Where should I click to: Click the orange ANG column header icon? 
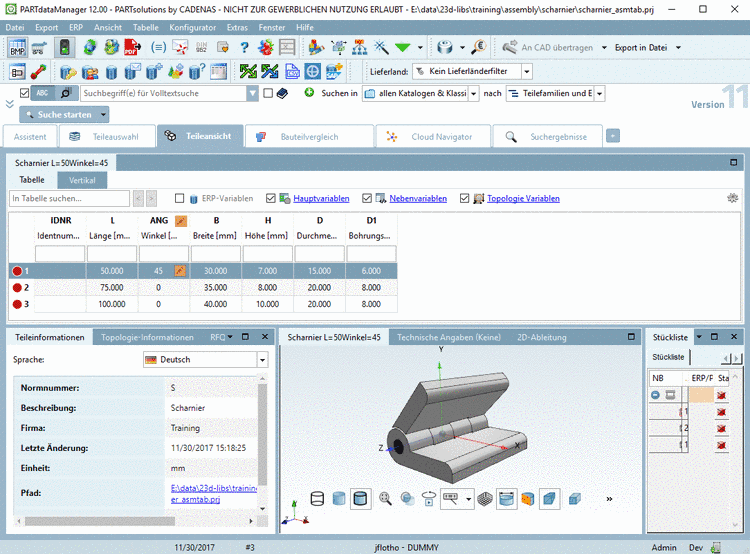(x=180, y=221)
